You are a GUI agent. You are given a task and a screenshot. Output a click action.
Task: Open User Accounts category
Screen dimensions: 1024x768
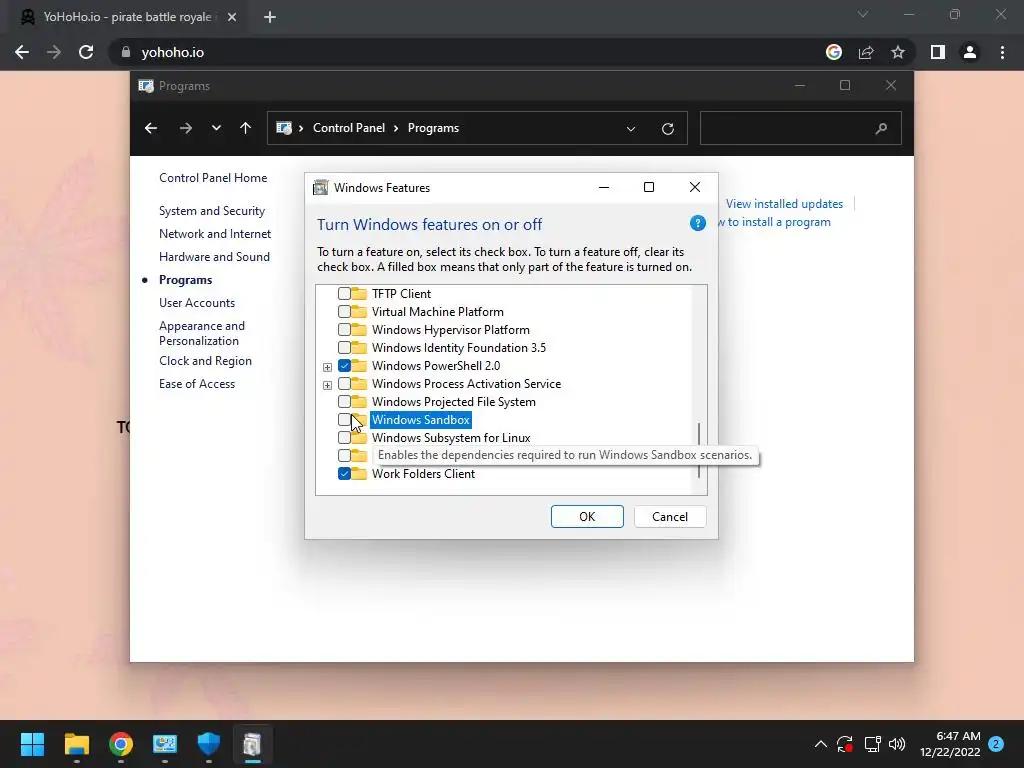(197, 302)
